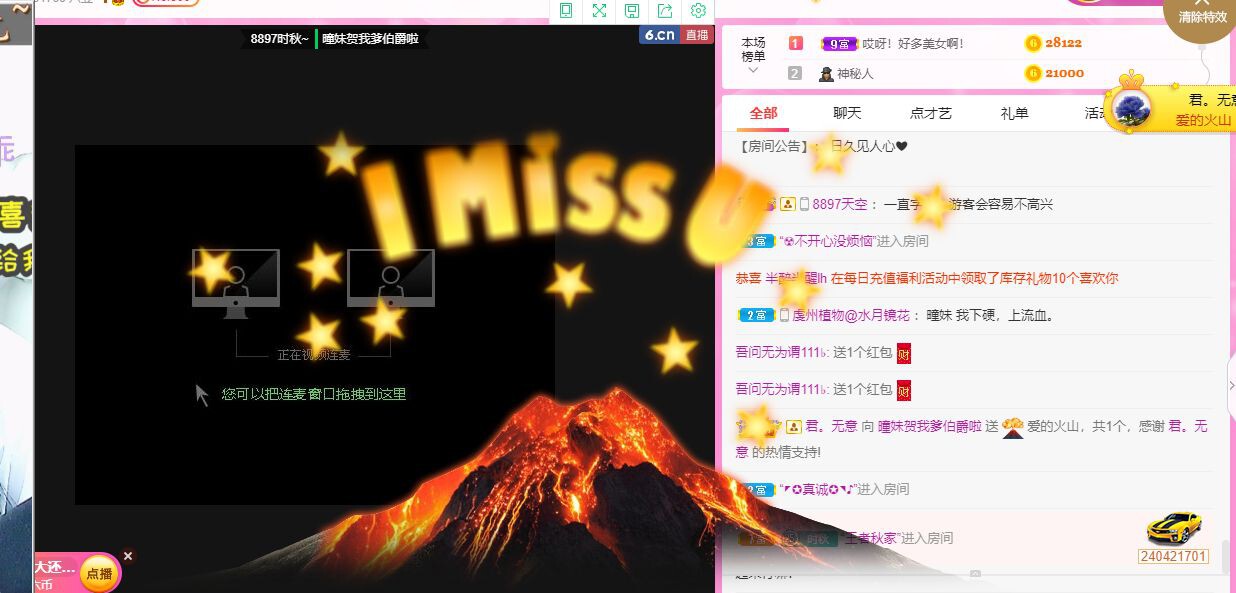Click the phone icon beside 8897天空

click(804, 204)
